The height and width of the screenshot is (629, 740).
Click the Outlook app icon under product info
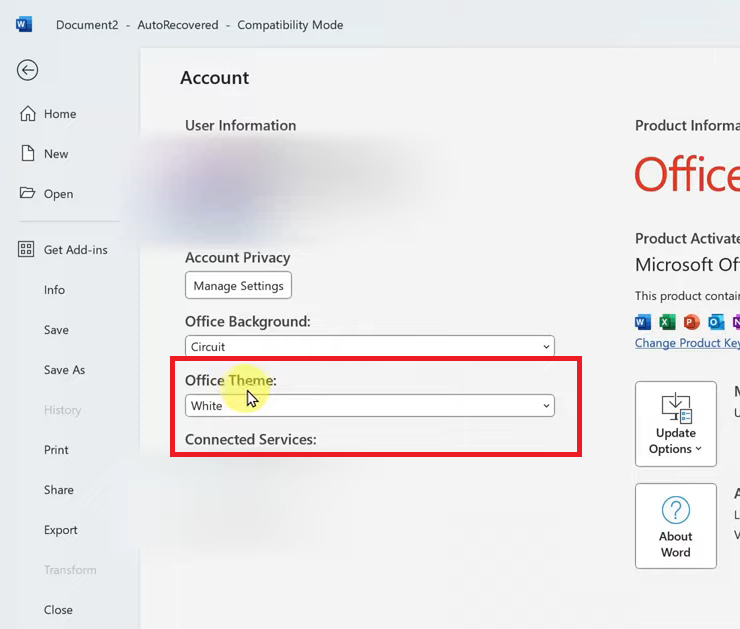pos(716,322)
